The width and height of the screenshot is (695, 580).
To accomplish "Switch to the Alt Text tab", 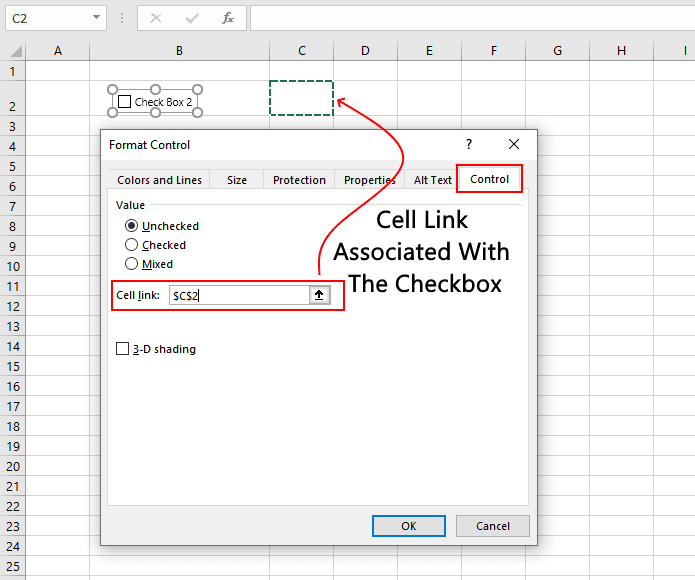I will [432, 180].
